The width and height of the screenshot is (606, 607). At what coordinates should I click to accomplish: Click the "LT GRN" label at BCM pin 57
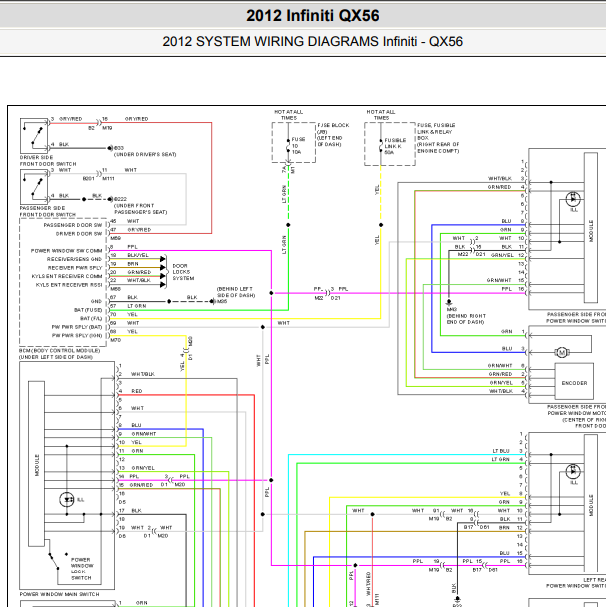tap(137, 306)
